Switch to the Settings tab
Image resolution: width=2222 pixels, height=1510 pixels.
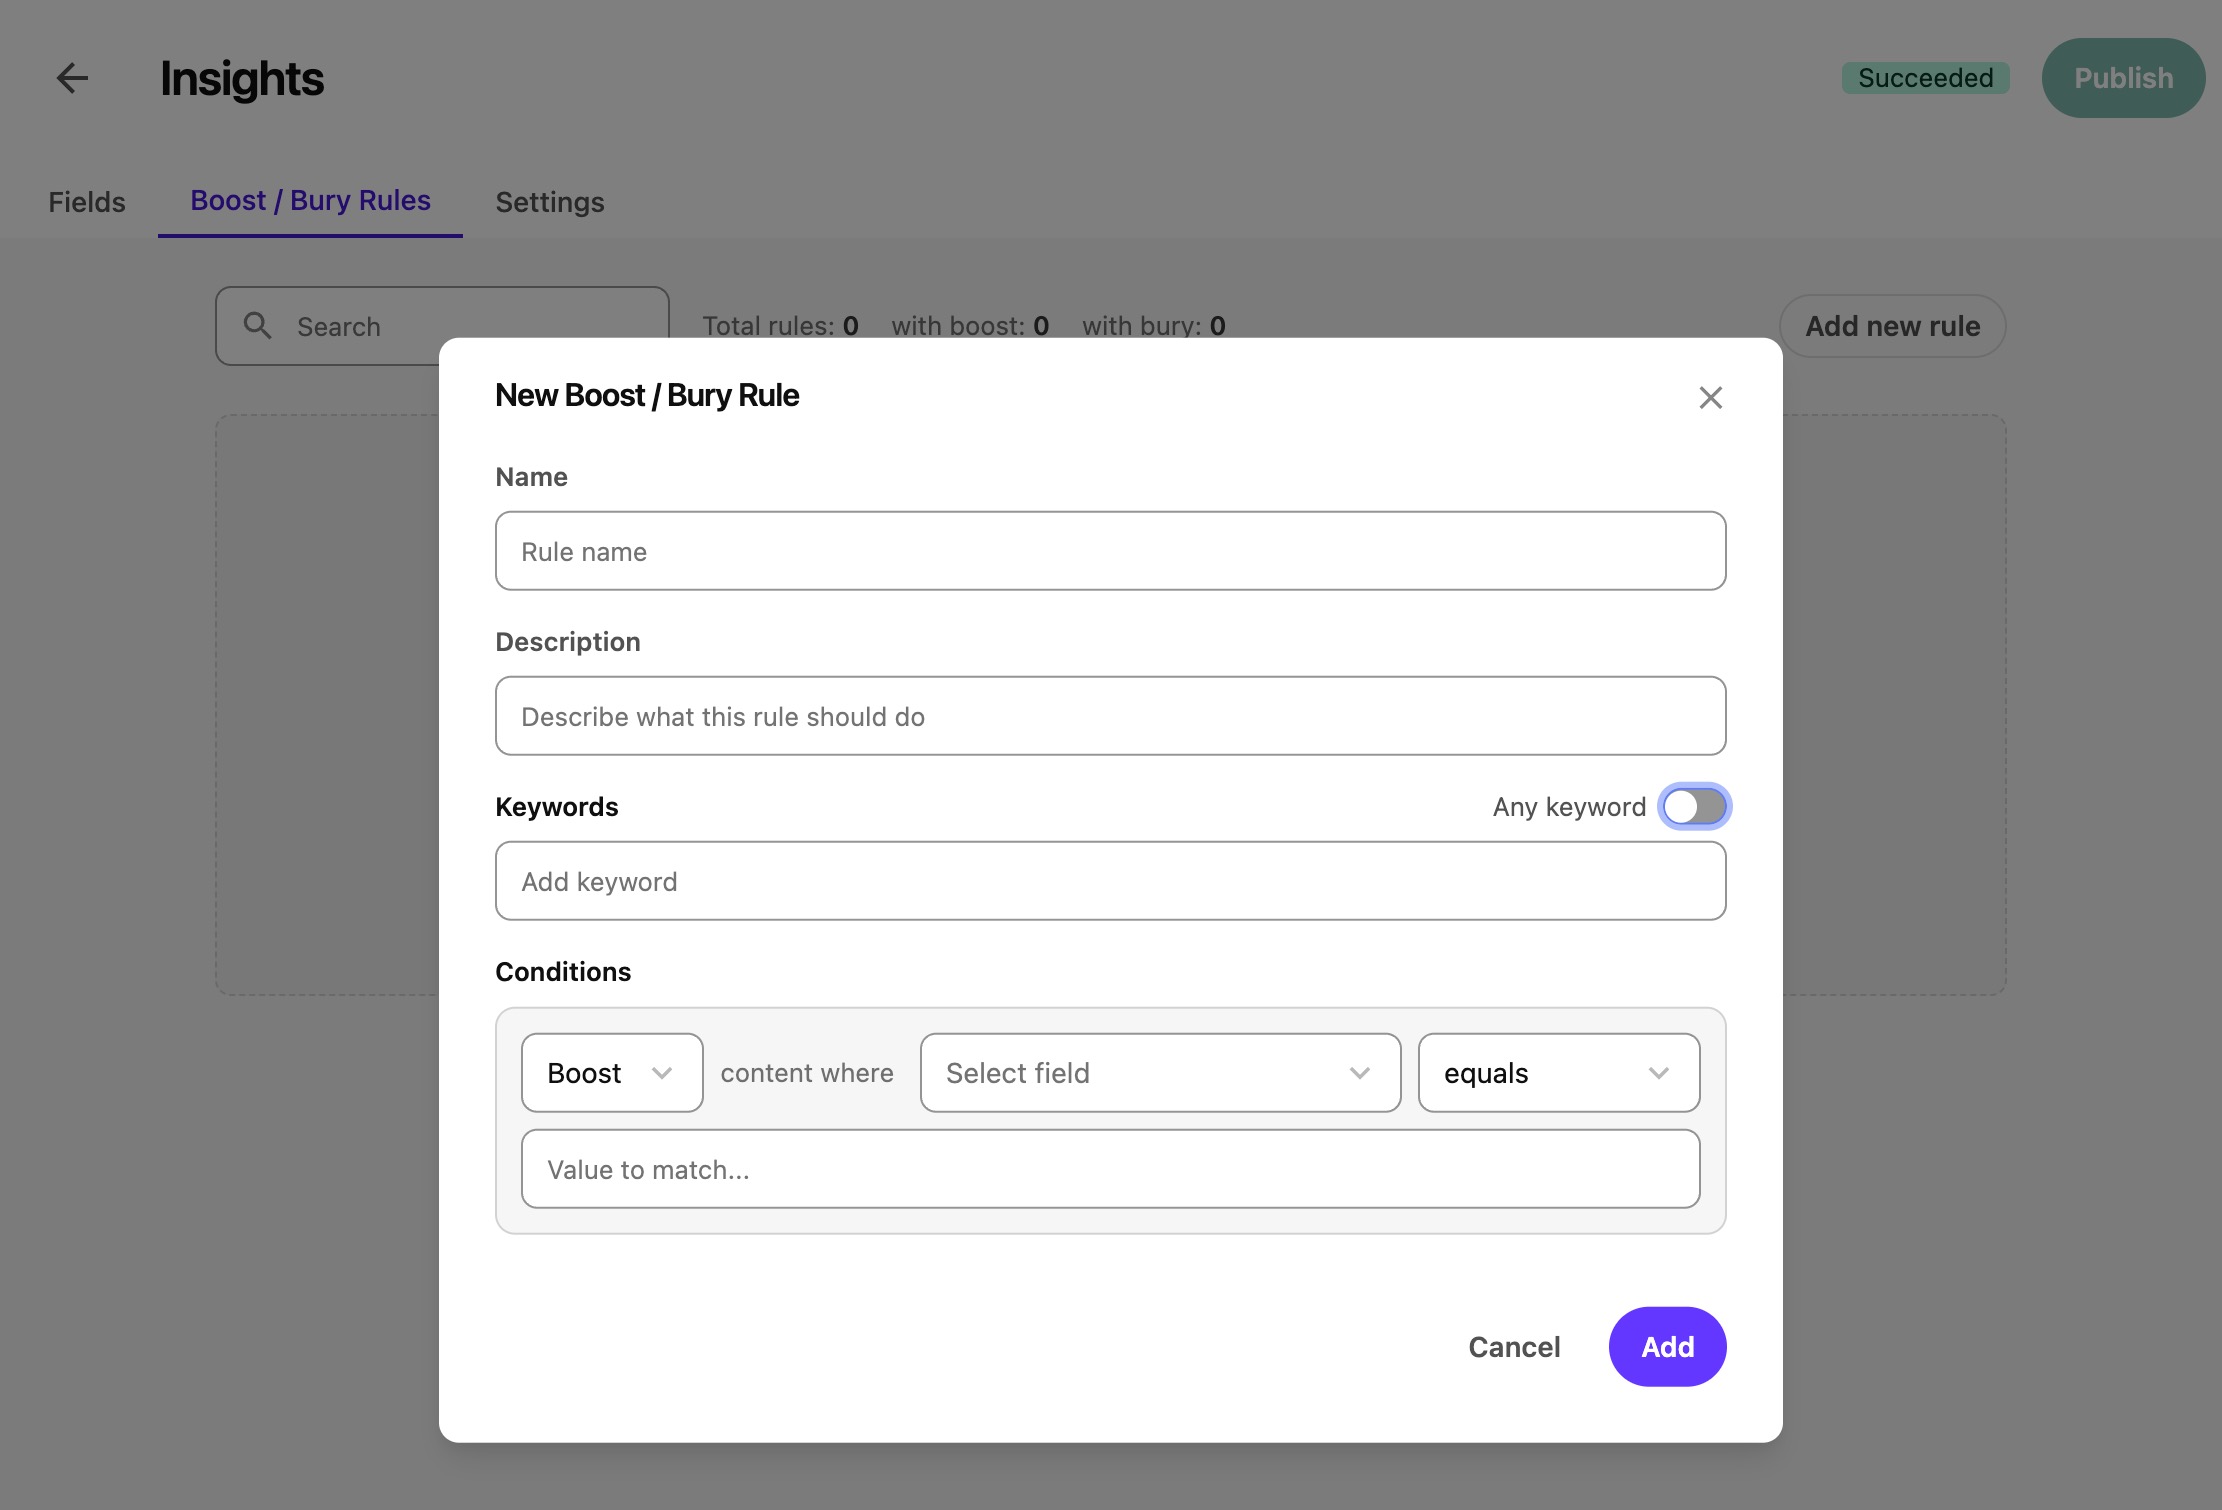[549, 202]
